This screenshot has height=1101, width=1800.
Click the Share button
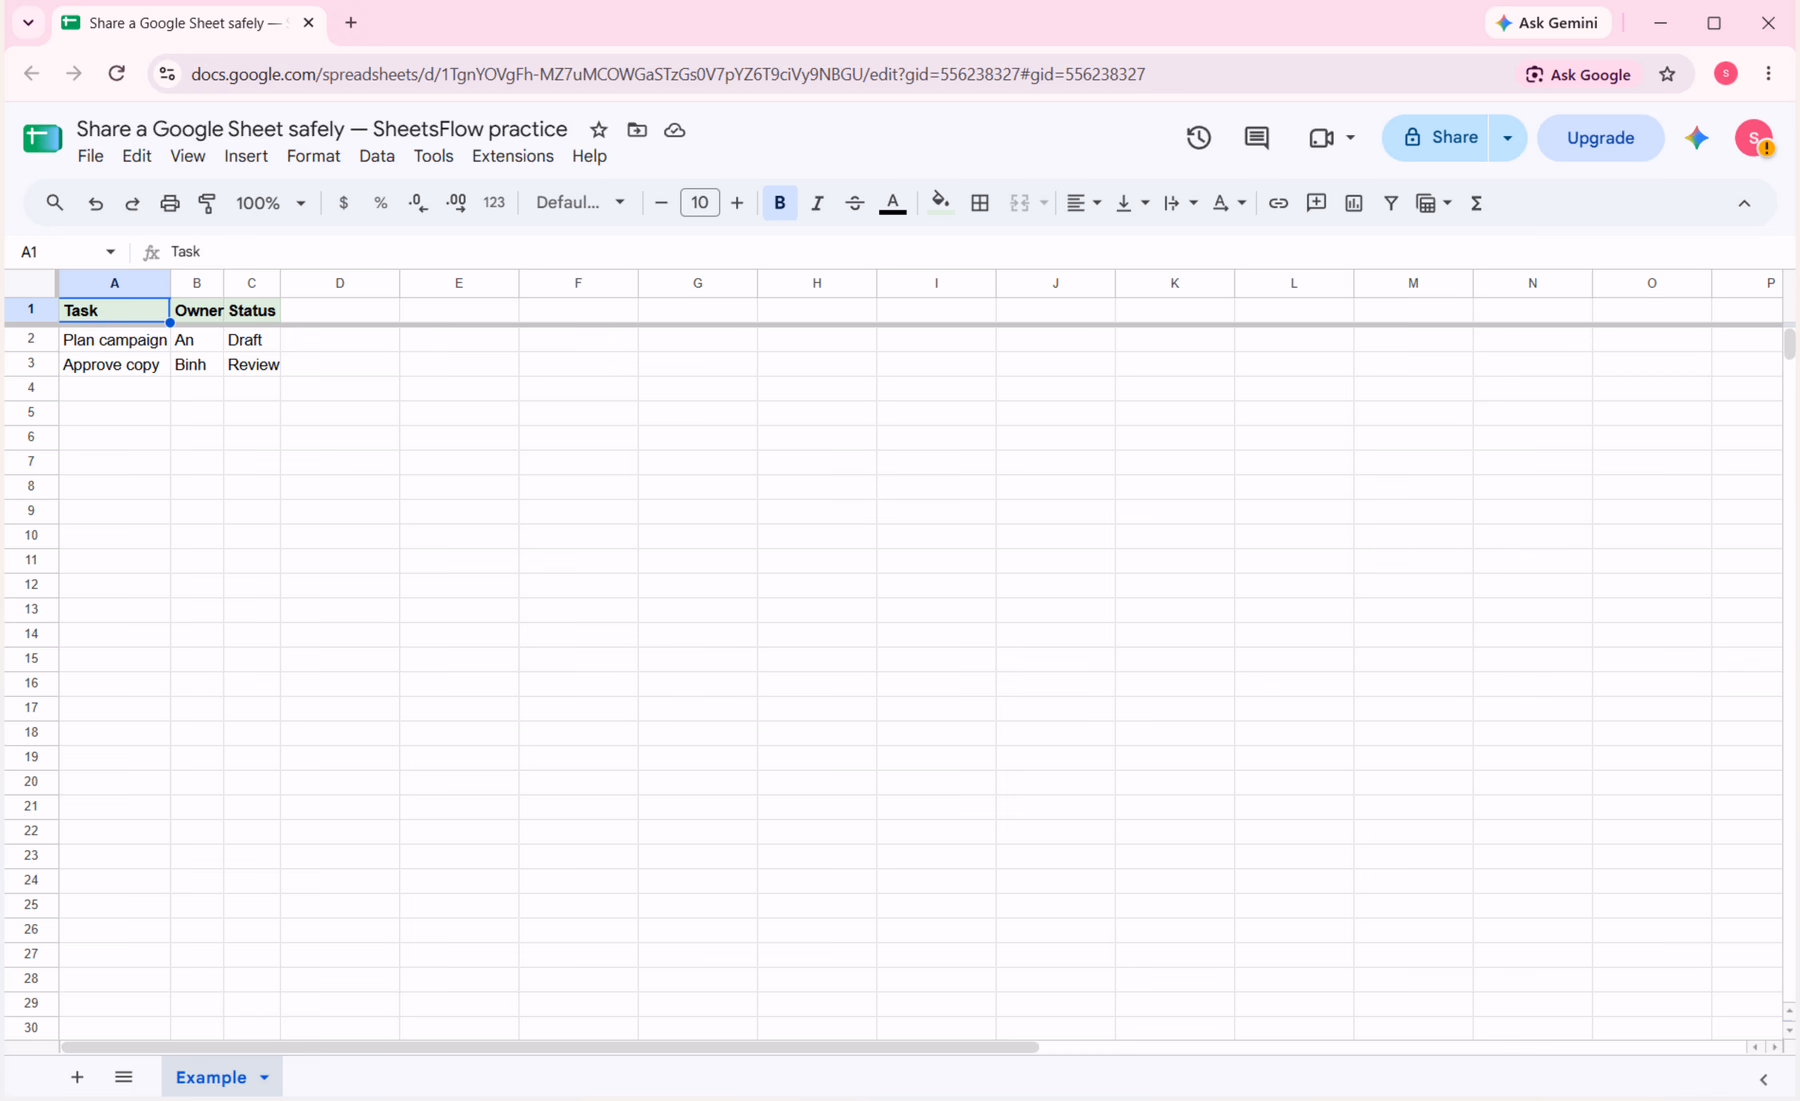point(1436,138)
